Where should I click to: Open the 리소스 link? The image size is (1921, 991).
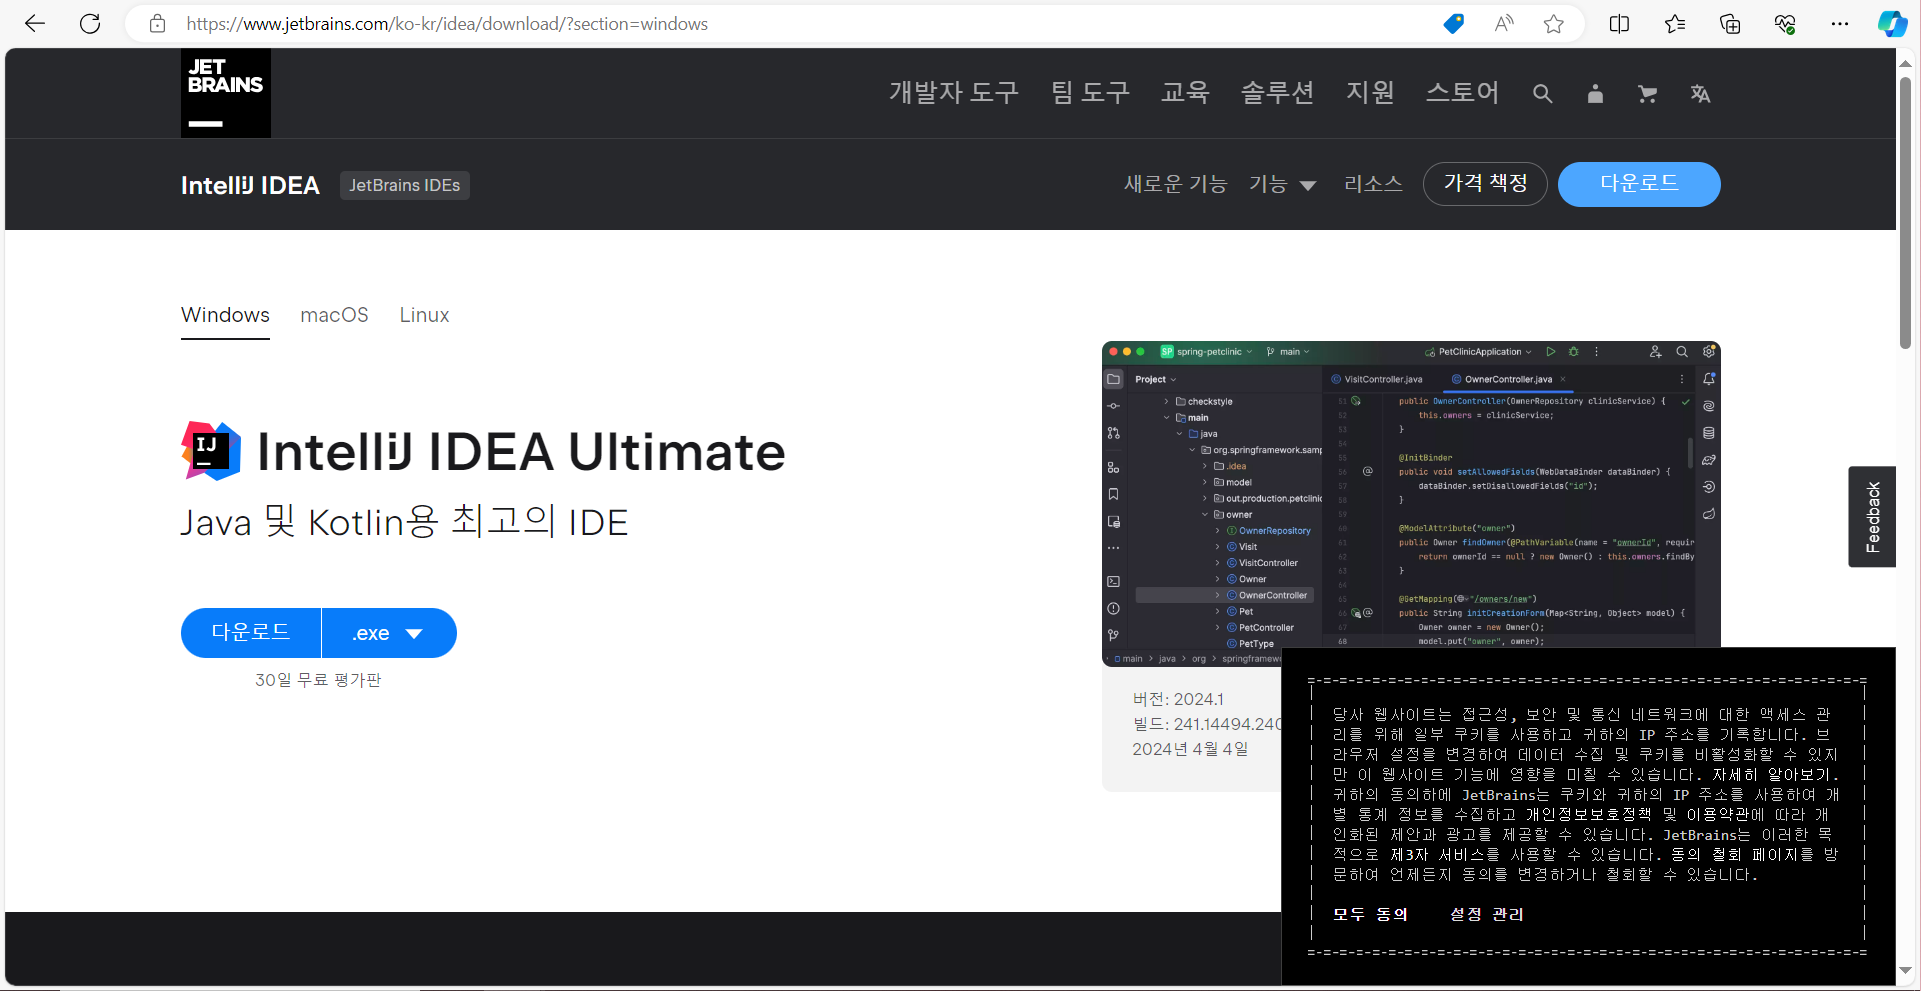click(1373, 184)
